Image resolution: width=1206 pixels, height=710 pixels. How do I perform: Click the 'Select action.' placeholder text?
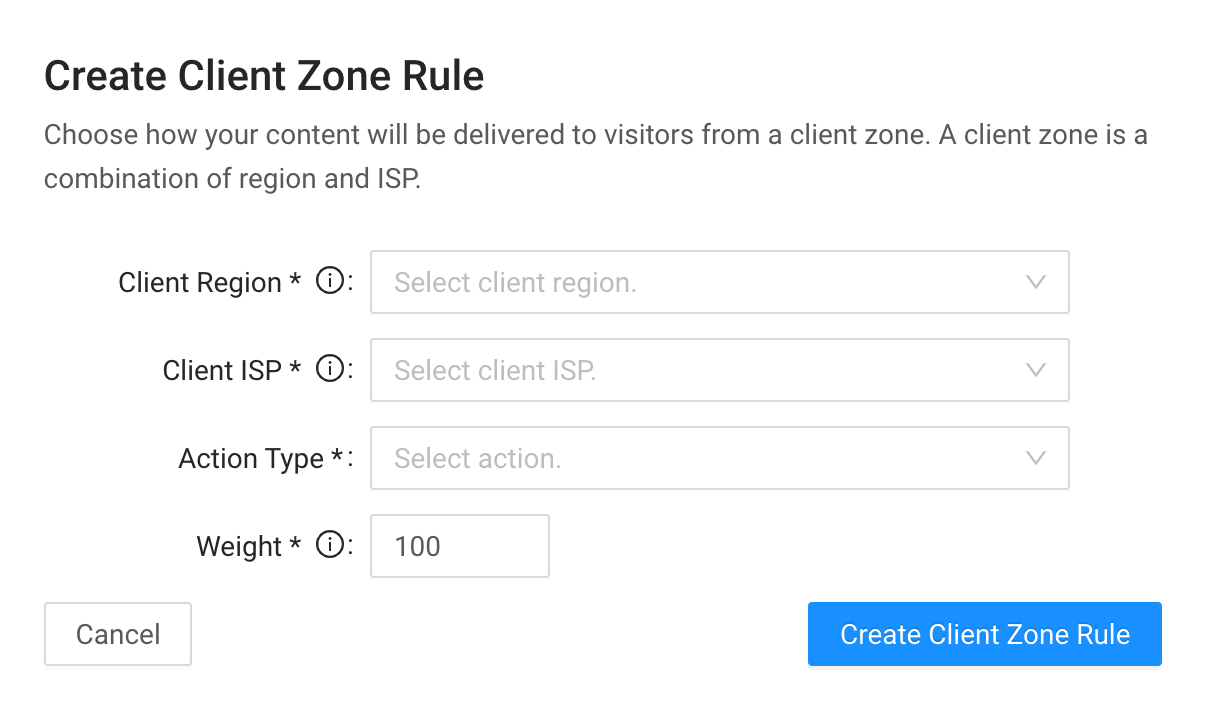[478, 459]
